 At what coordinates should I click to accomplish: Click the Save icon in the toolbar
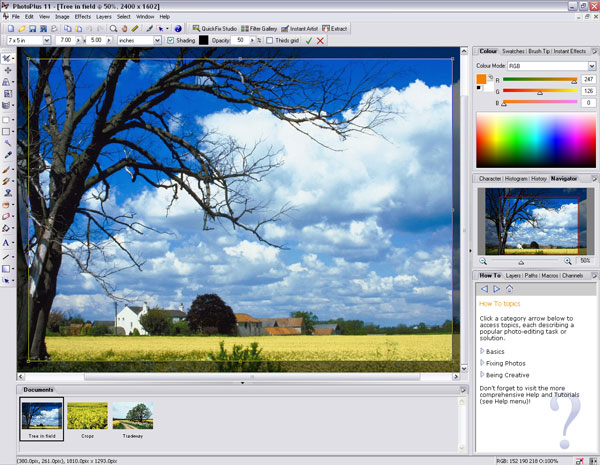click(31, 29)
